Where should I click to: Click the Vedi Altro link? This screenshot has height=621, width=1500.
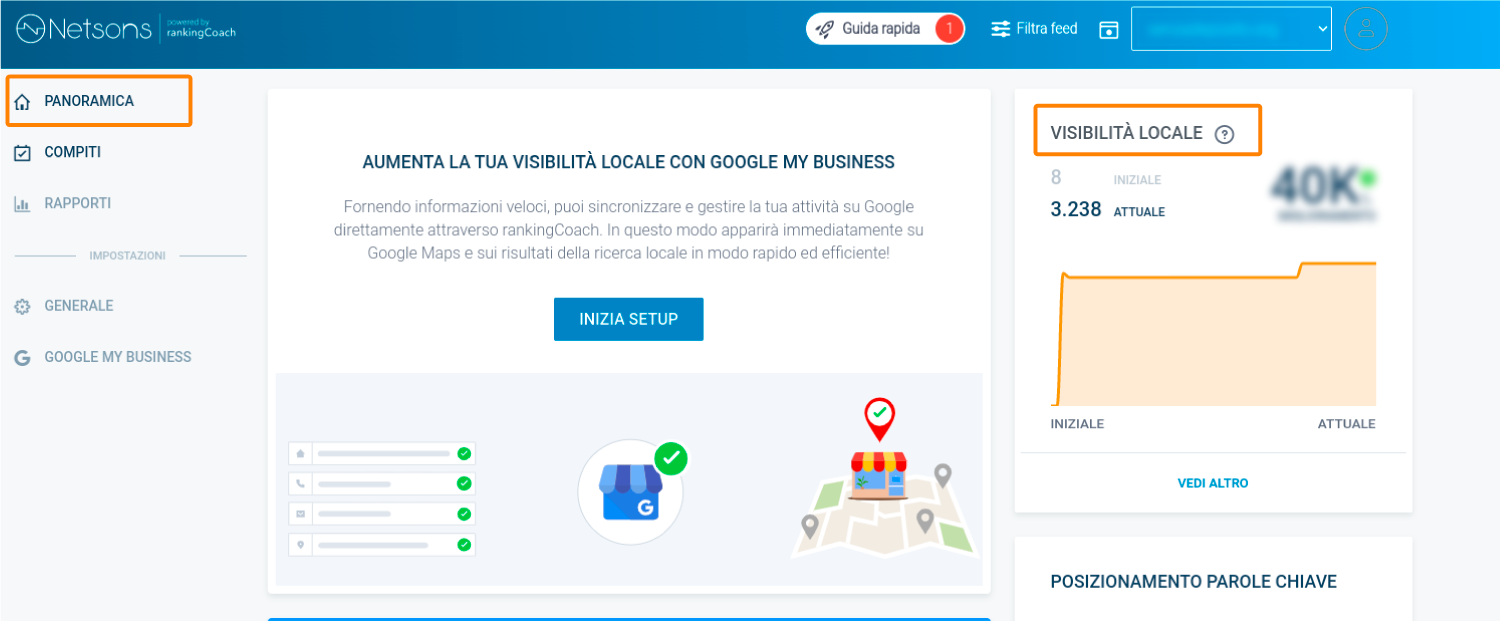pos(1212,483)
